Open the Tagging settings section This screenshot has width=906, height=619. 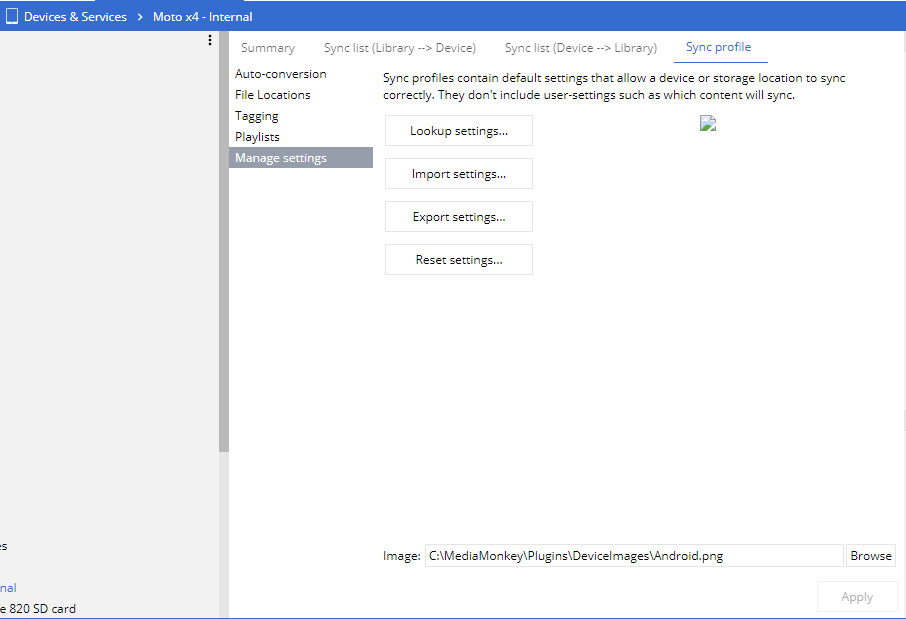[x=256, y=116]
